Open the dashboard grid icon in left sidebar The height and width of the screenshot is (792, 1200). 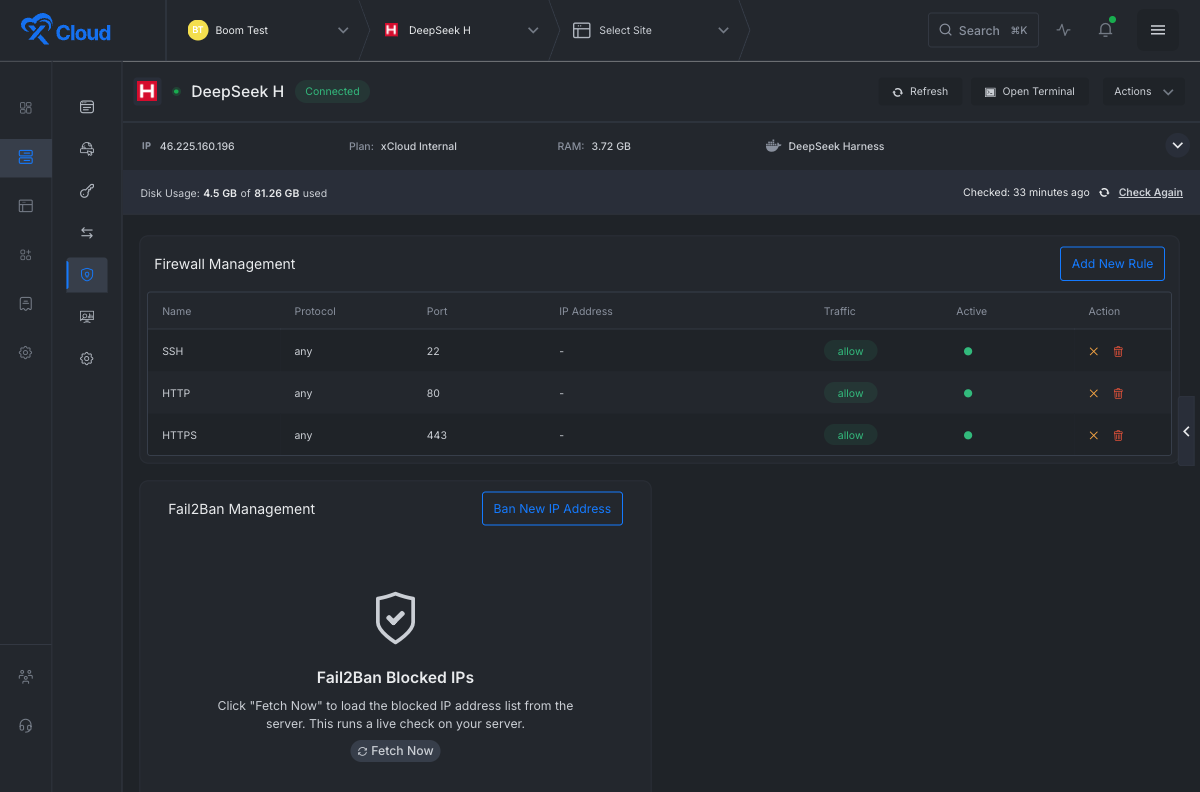26,108
